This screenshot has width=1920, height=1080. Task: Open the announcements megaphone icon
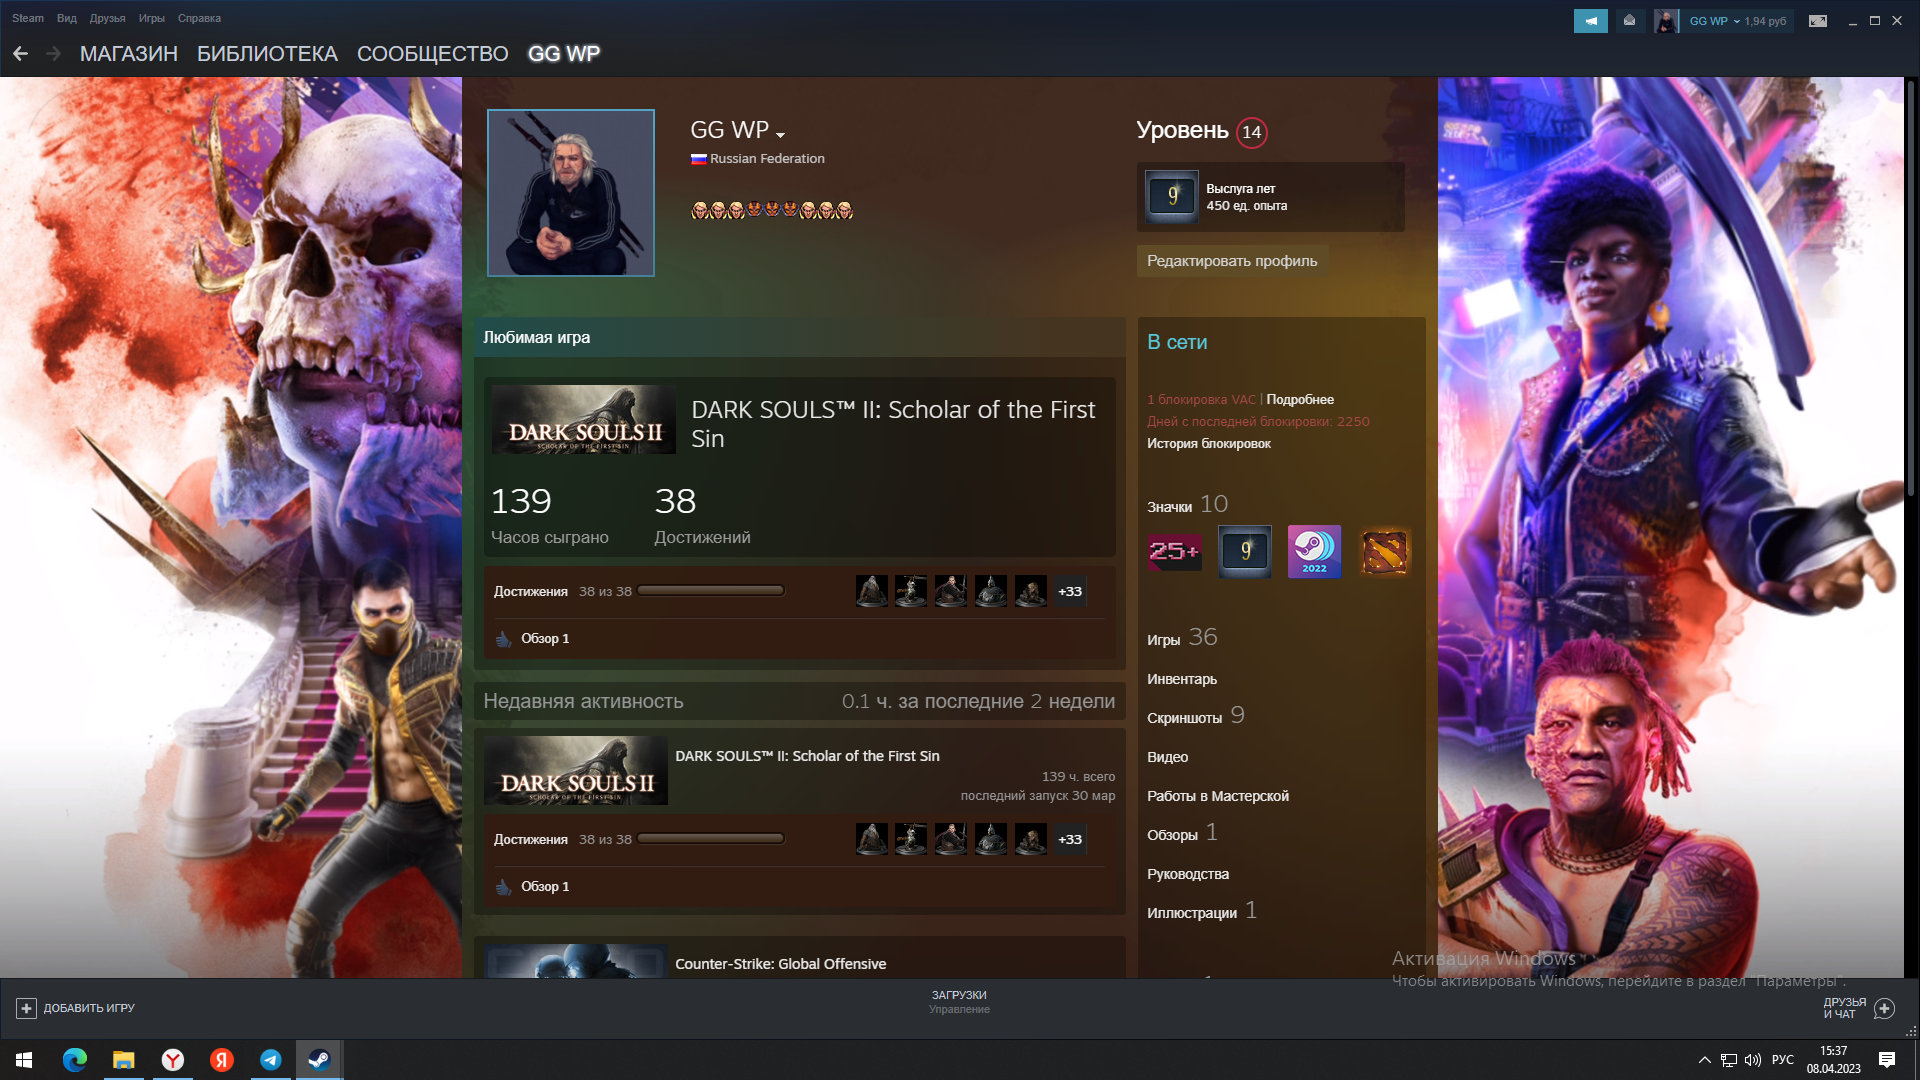point(1590,21)
